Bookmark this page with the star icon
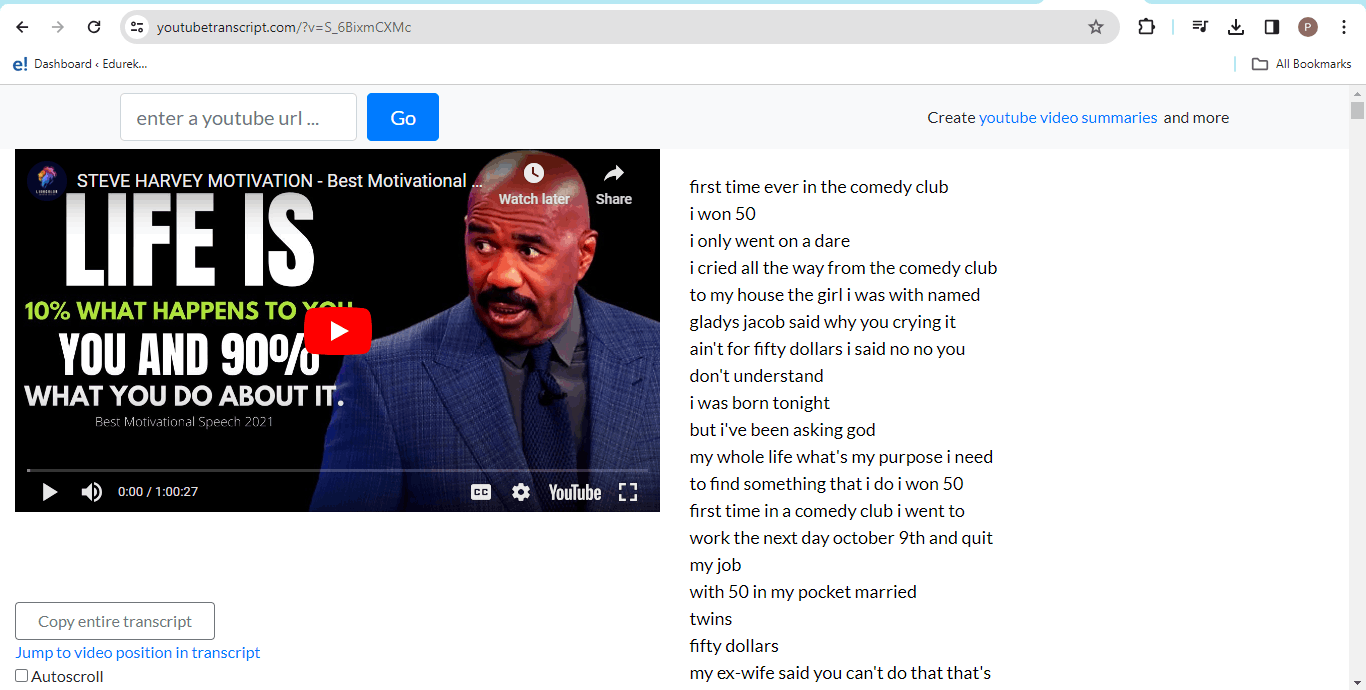The width and height of the screenshot is (1366, 690). [x=1096, y=27]
